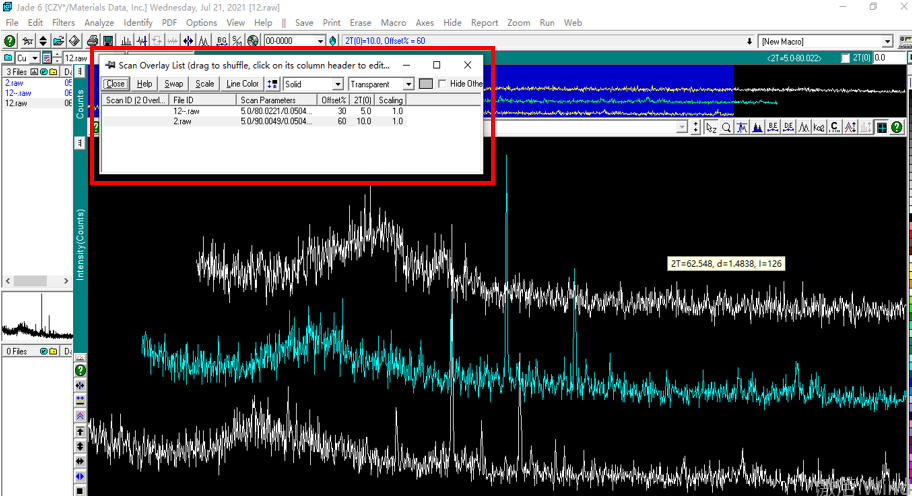Open the Solid line style dropdown

tap(337, 84)
